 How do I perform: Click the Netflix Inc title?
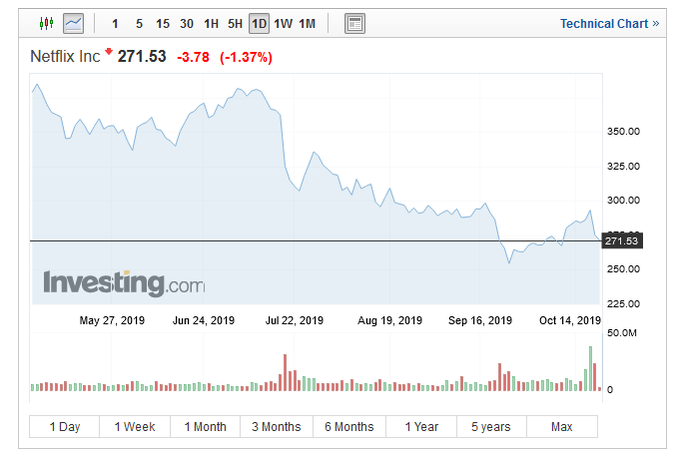(x=65, y=56)
